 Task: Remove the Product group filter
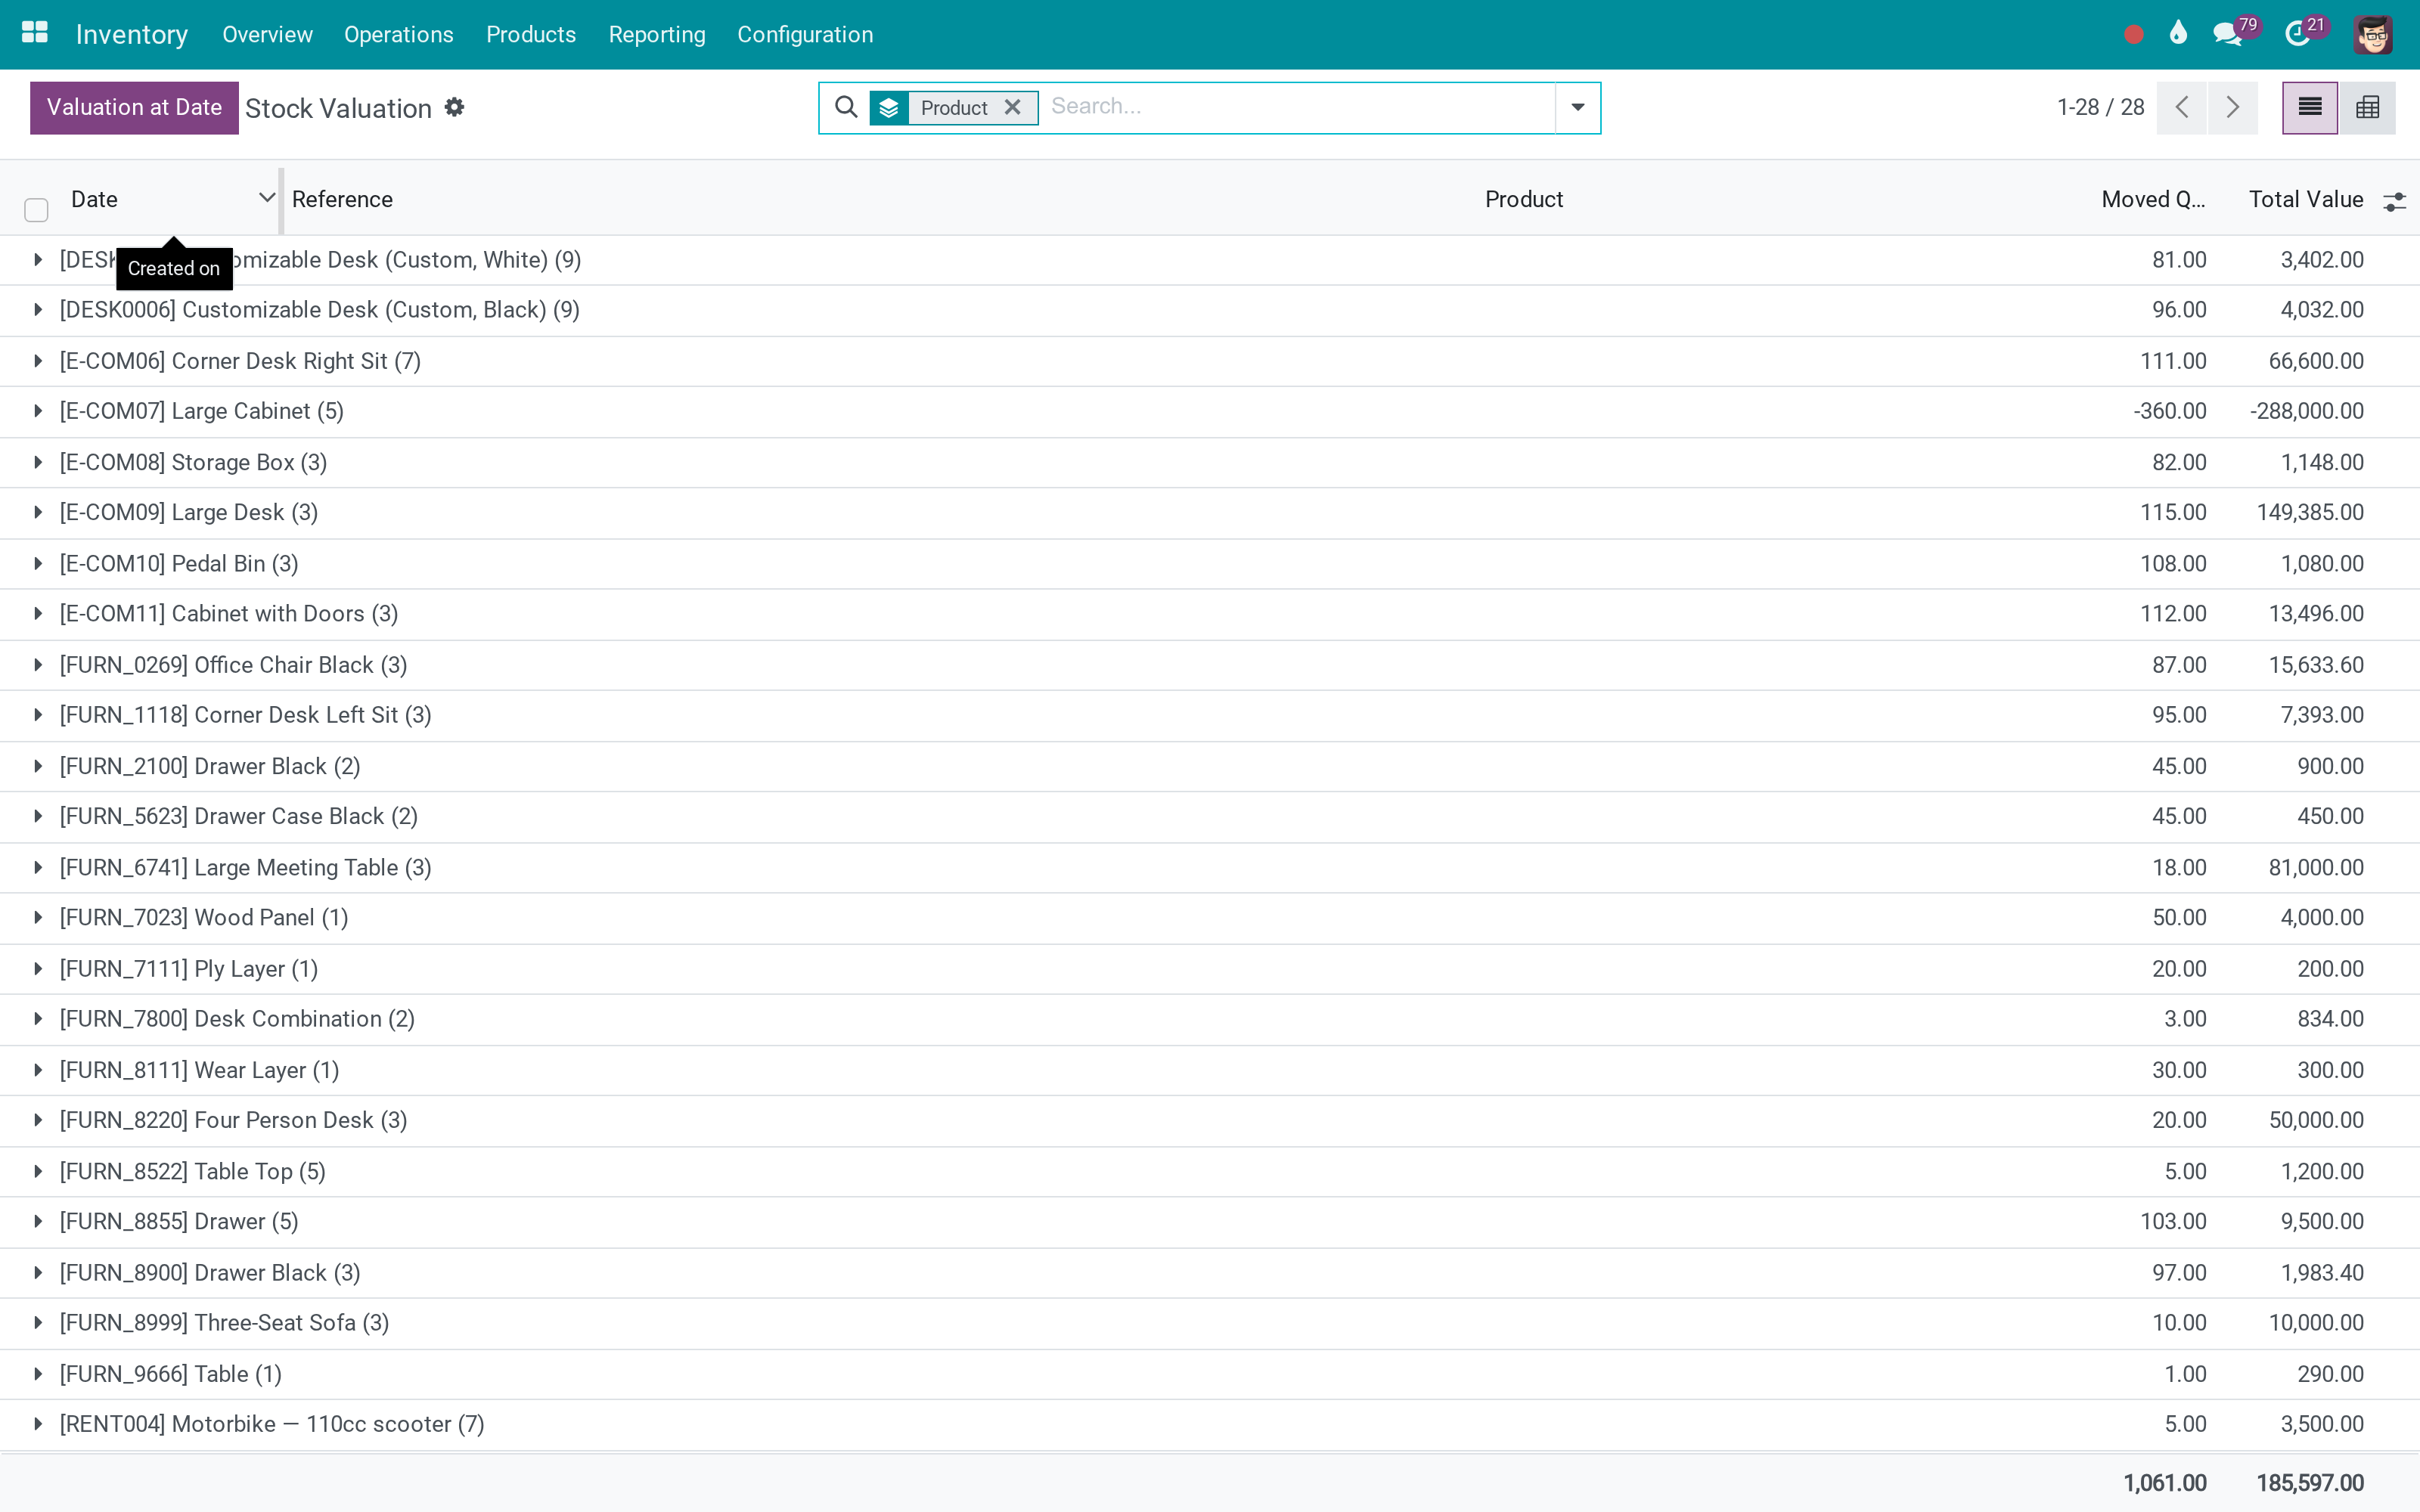(1012, 107)
